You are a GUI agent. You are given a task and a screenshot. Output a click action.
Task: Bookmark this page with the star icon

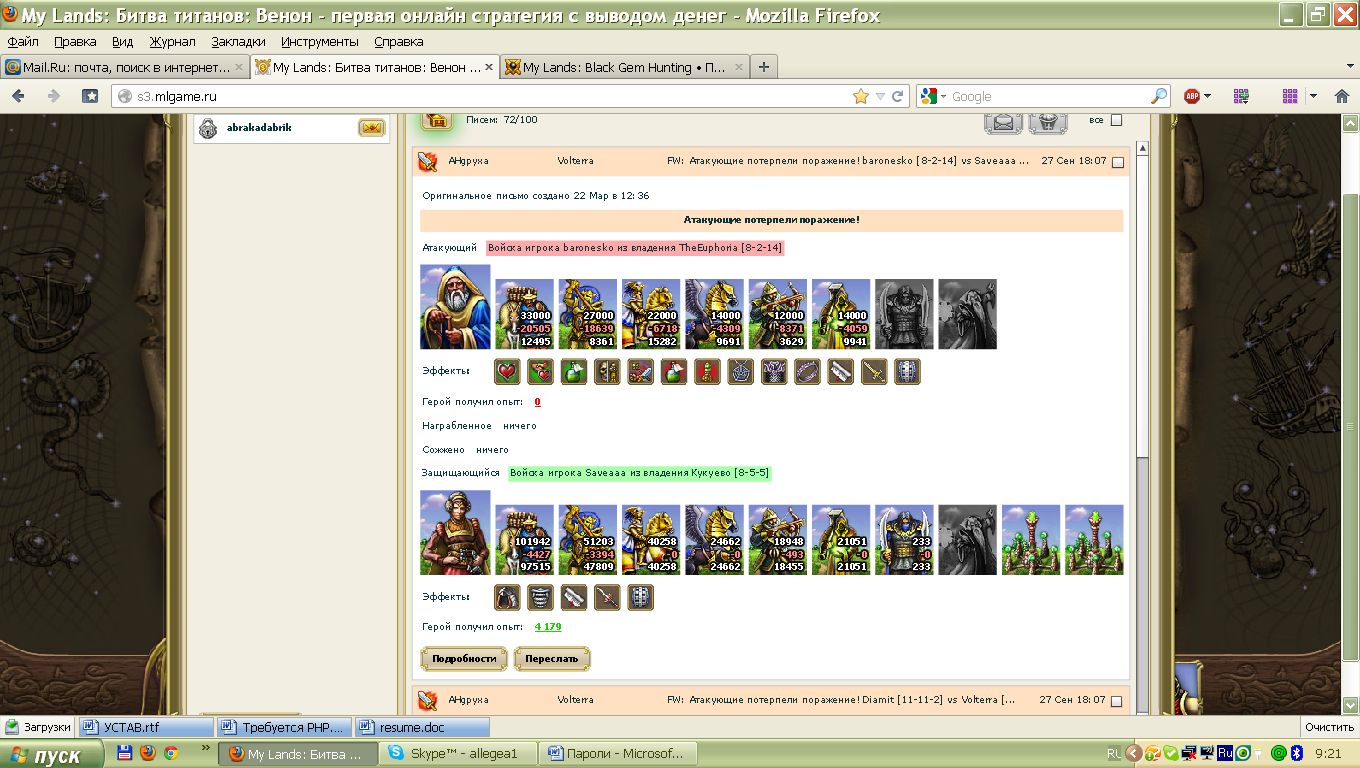pyautogui.click(x=860, y=96)
